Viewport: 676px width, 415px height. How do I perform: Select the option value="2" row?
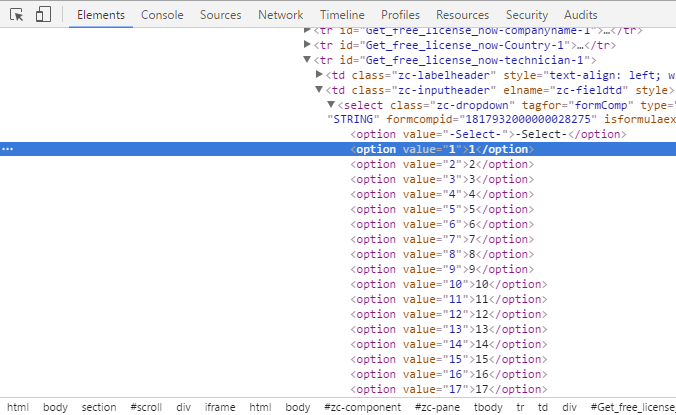(442, 164)
